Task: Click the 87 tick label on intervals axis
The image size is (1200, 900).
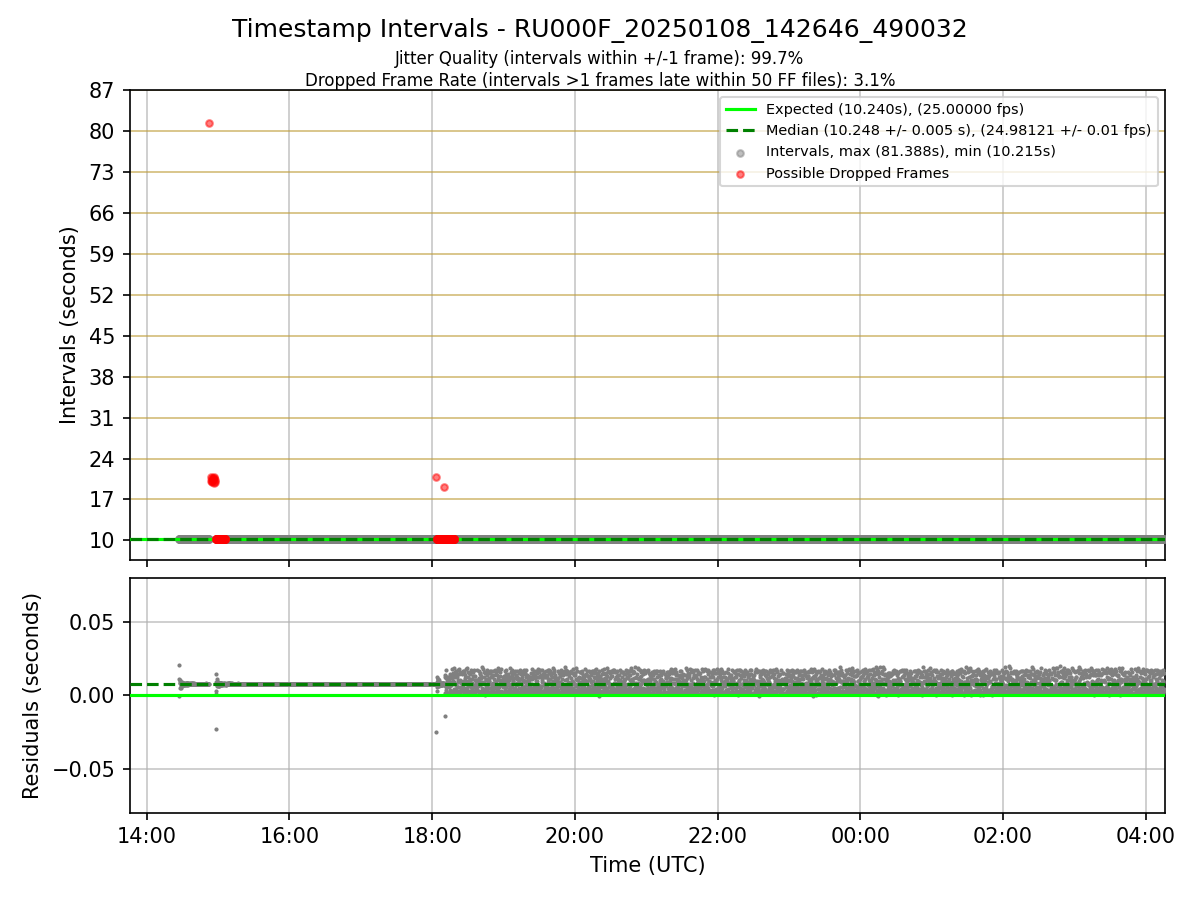Action: click(103, 90)
